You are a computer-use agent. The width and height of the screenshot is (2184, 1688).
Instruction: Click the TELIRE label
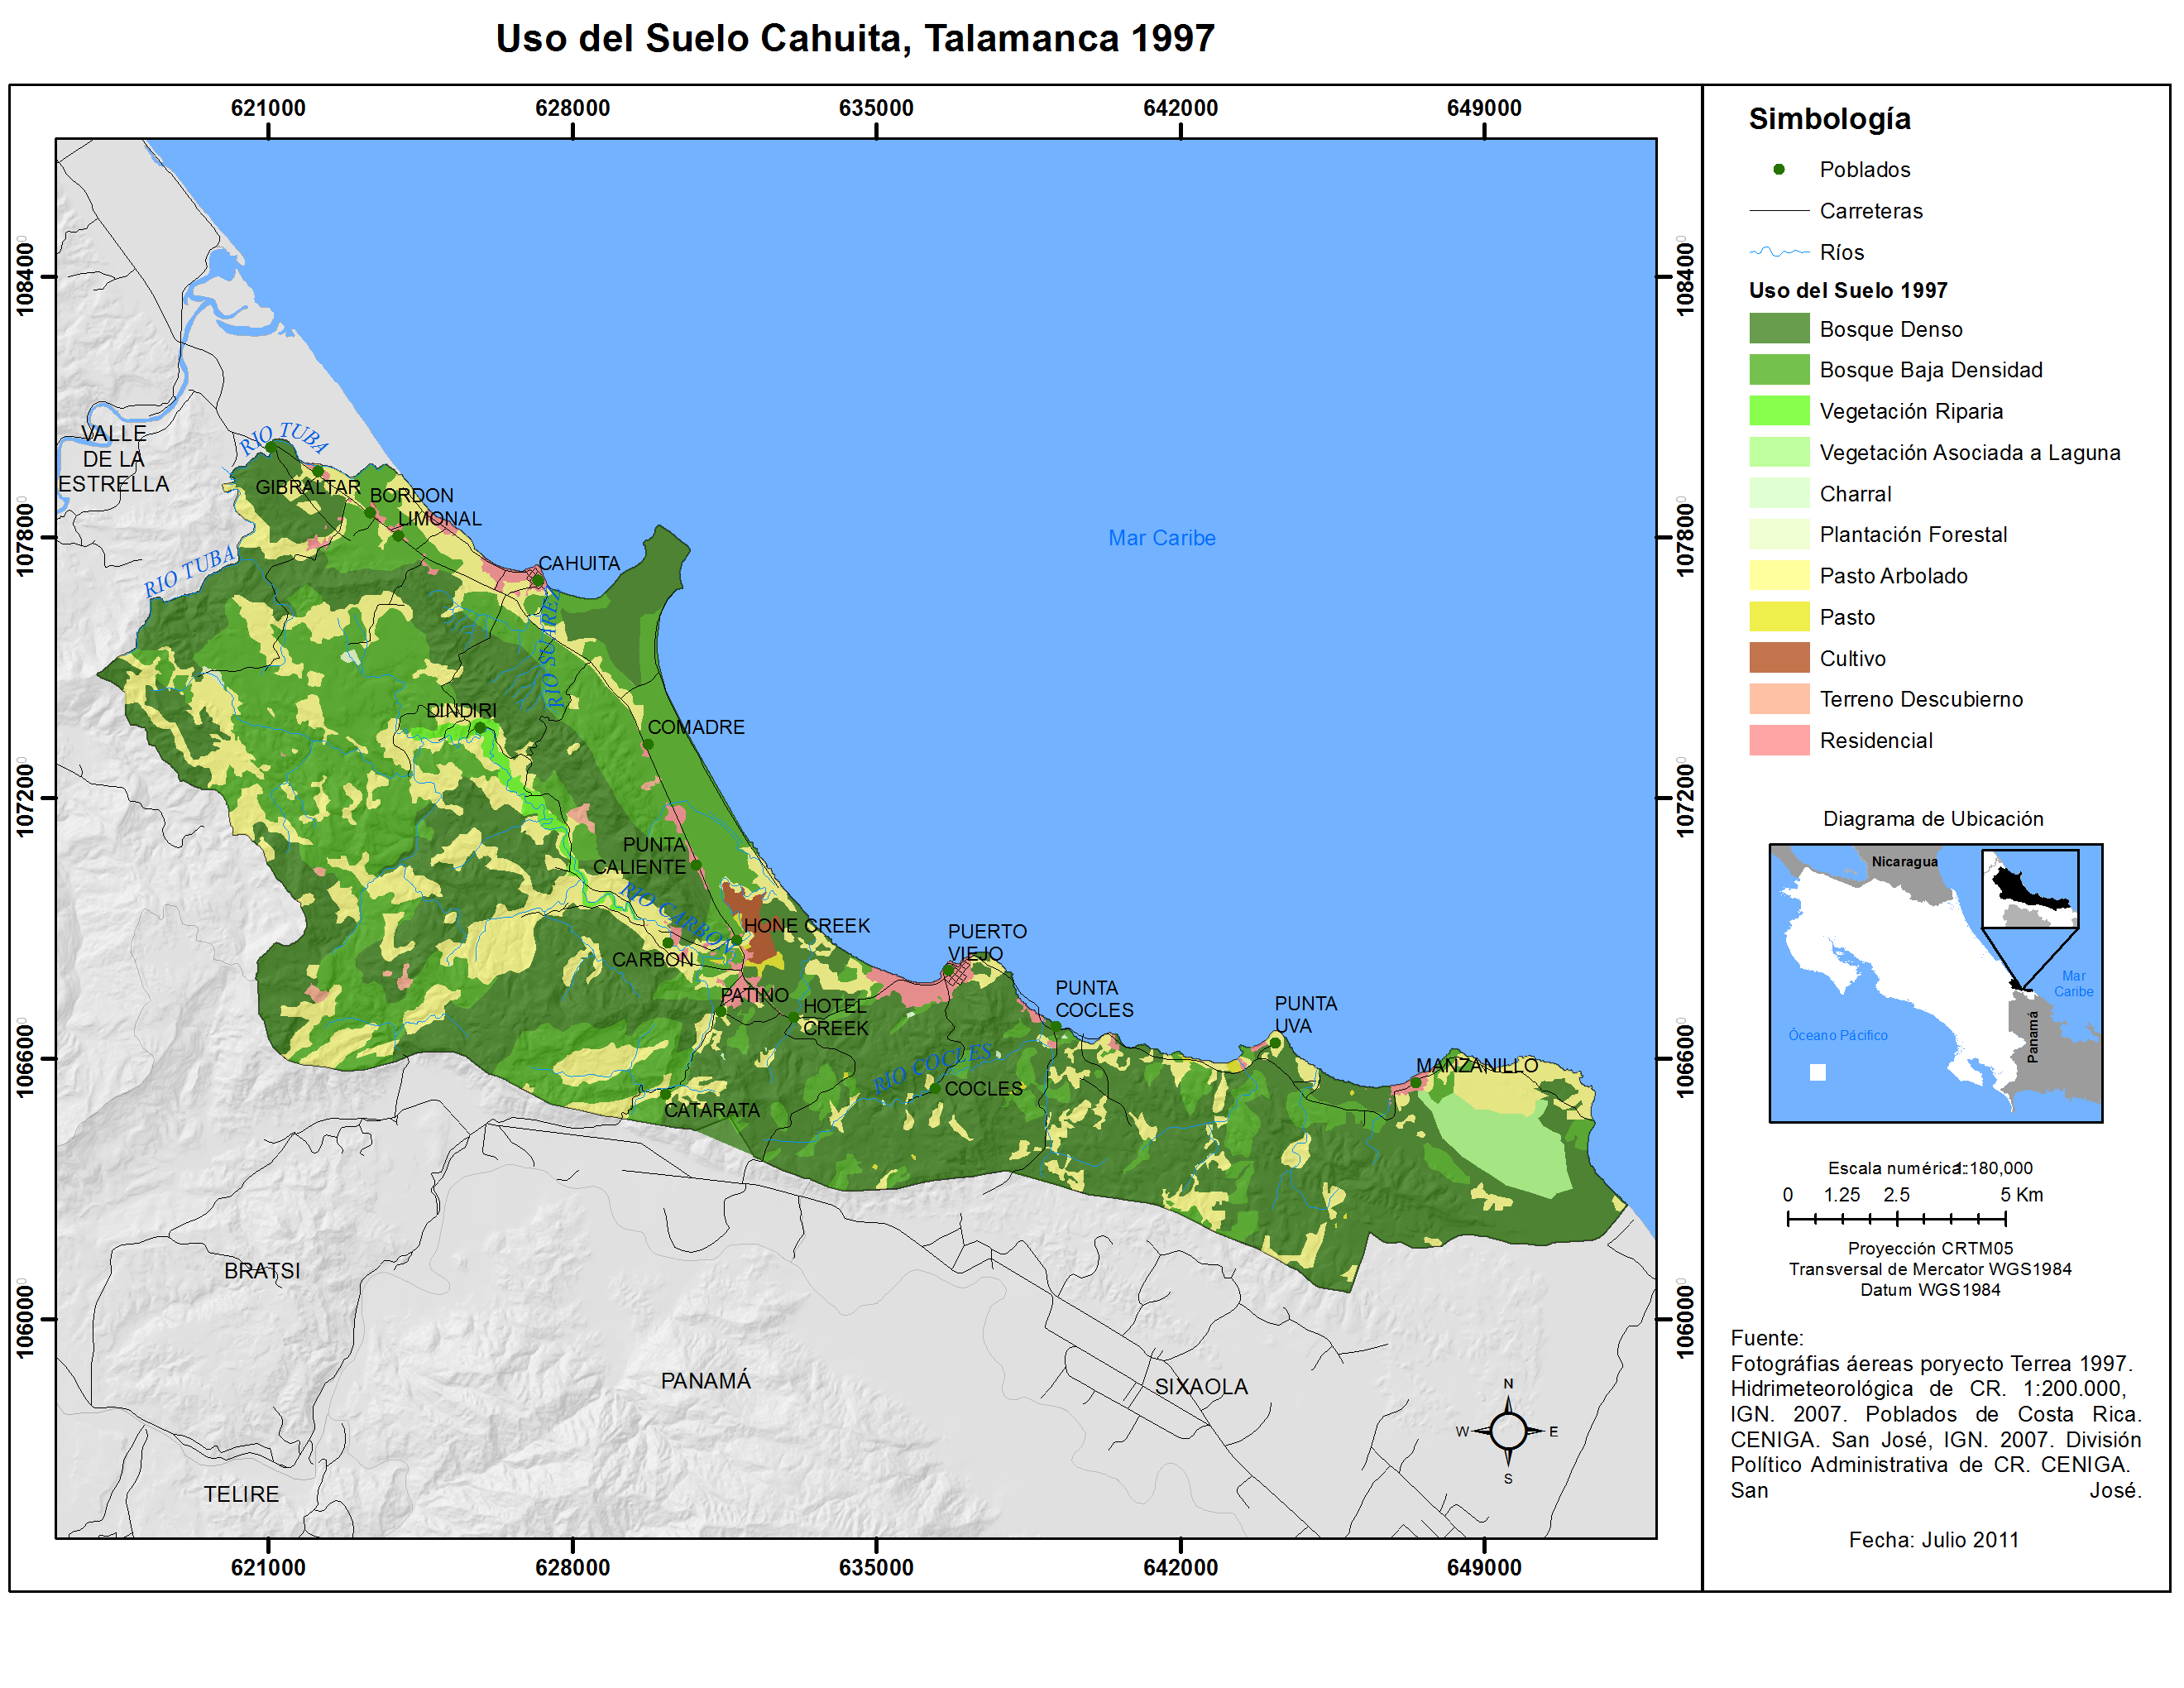(x=241, y=1494)
